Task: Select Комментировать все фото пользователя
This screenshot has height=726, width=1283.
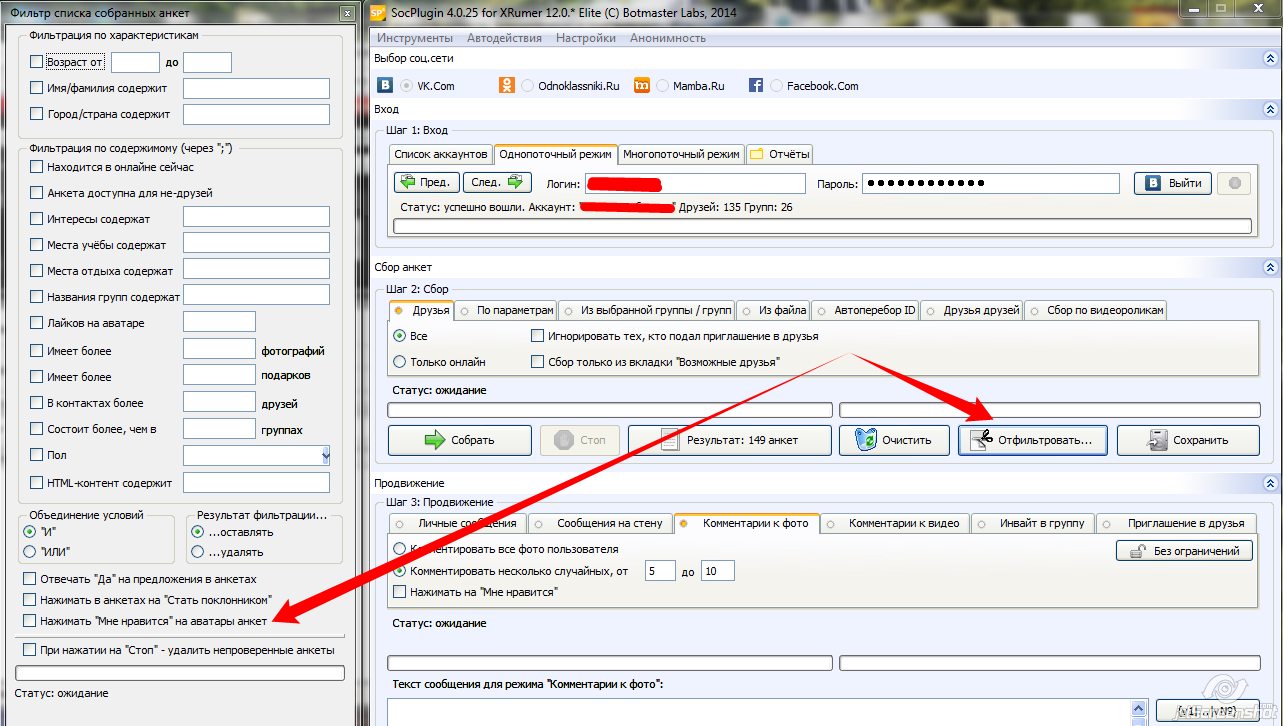Action: [400, 549]
